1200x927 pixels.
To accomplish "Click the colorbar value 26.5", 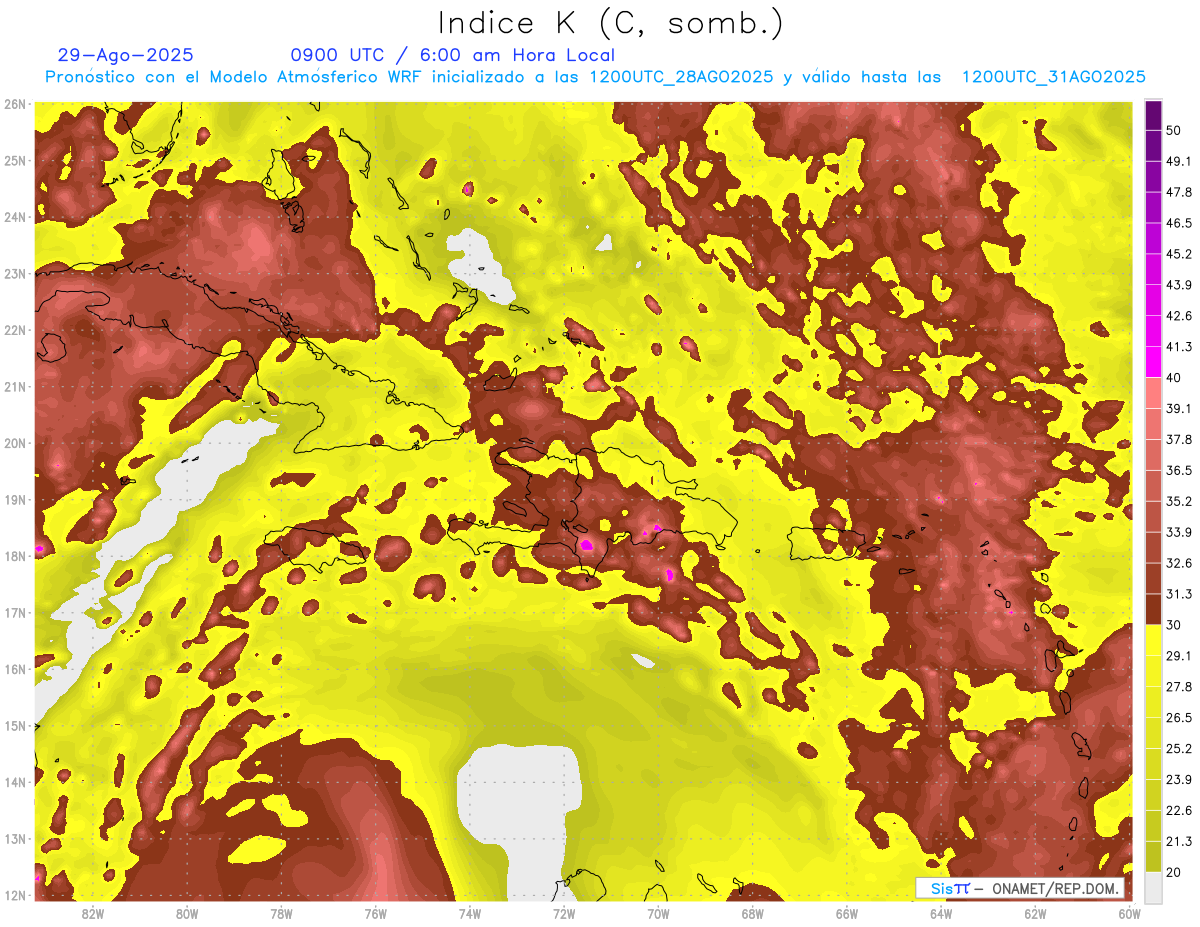I will 1178,717.
